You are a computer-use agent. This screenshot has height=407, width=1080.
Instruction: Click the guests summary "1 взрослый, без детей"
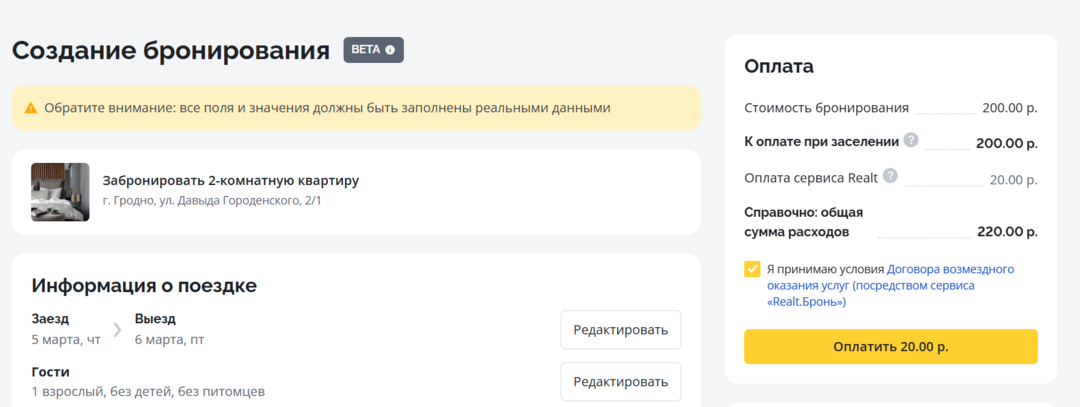coord(148,391)
